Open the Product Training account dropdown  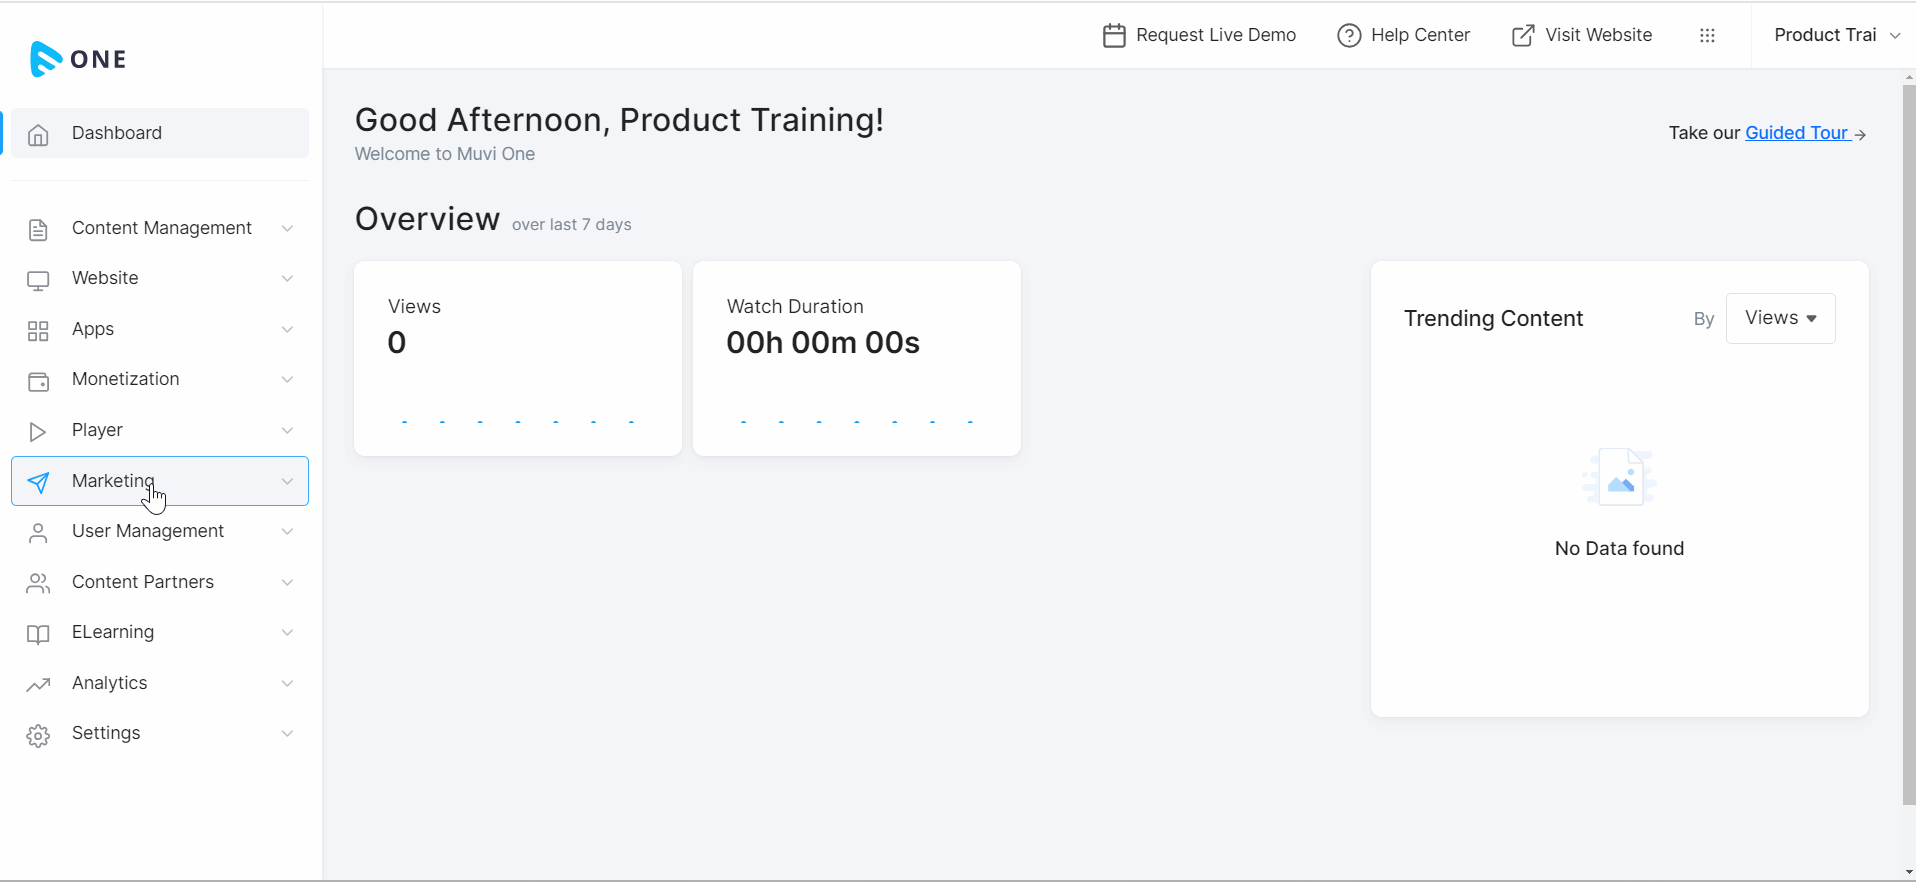tap(1836, 35)
